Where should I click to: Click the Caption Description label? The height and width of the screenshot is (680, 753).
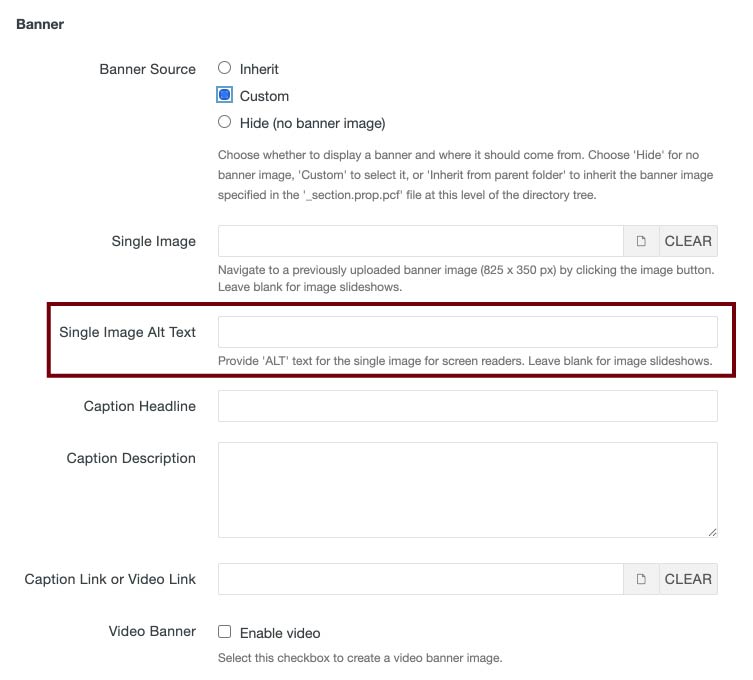pyautogui.click(x=131, y=458)
